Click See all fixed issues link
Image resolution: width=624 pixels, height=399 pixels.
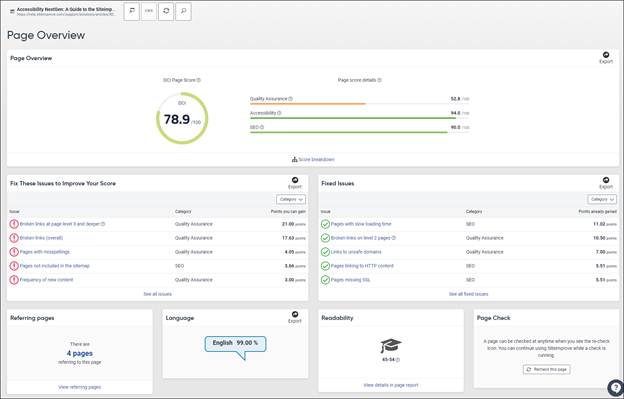tap(468, 294)
